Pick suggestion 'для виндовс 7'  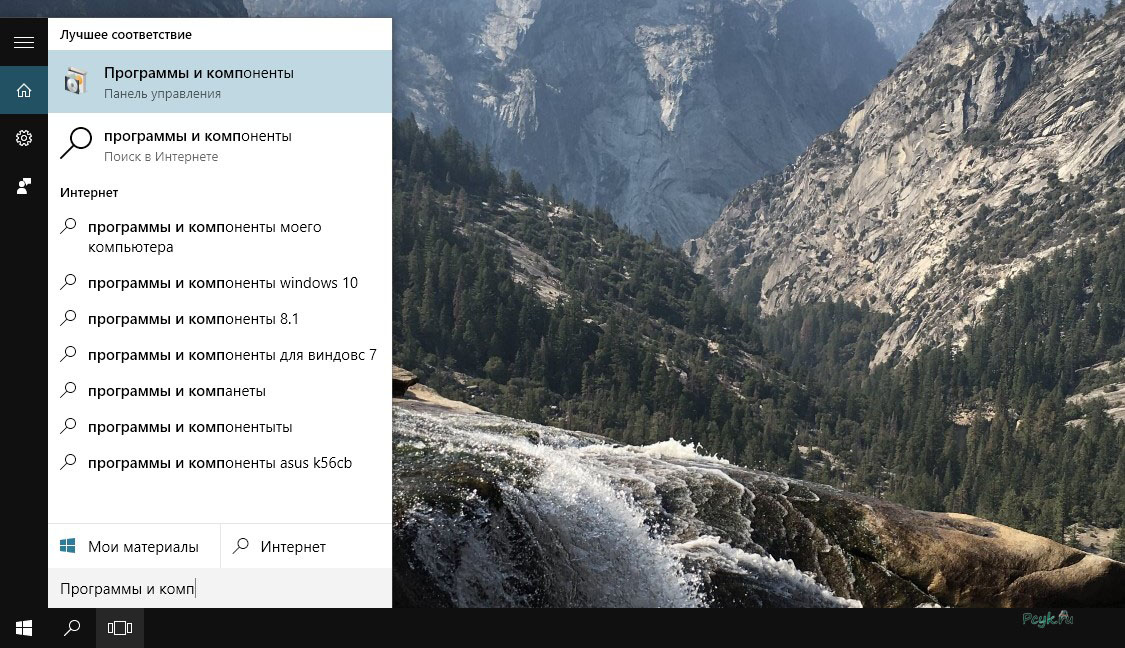[x=220, y=354]
